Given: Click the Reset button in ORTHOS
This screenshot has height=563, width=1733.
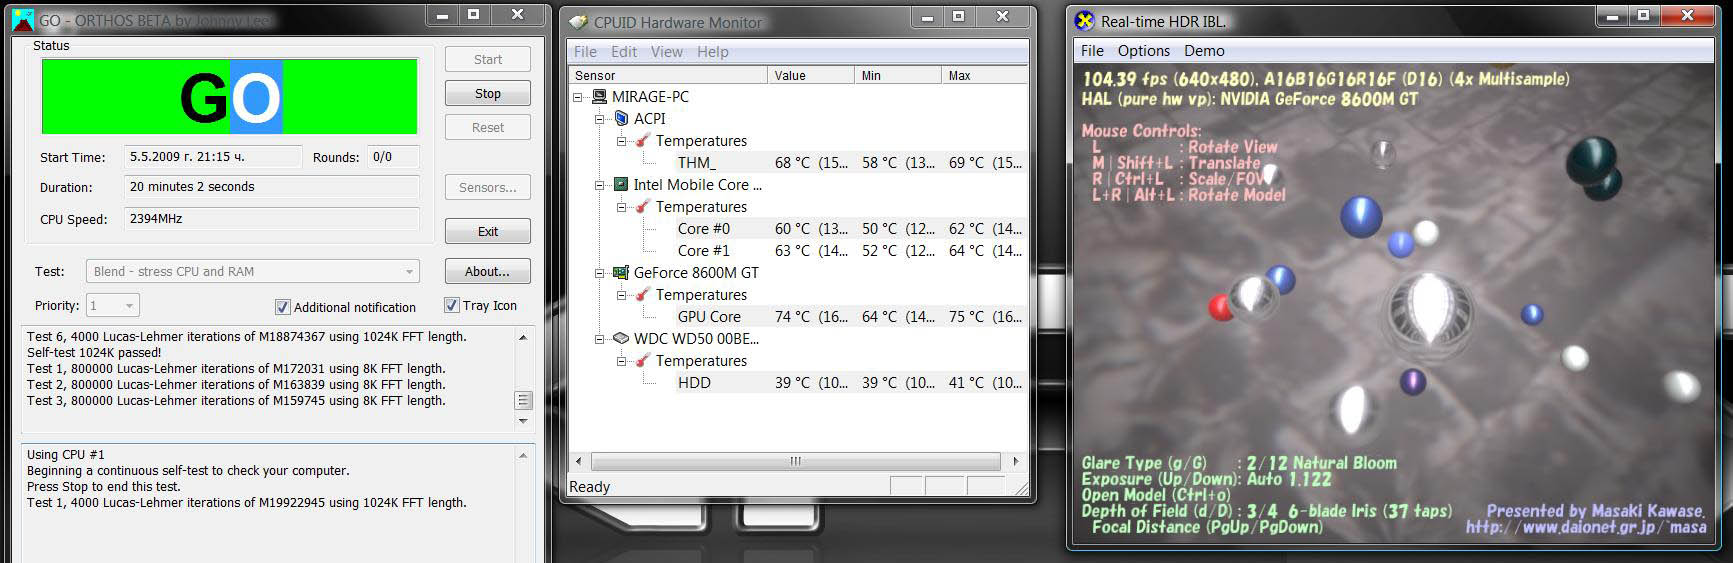Looking at the screenshot, I should (x=488, y=127).
